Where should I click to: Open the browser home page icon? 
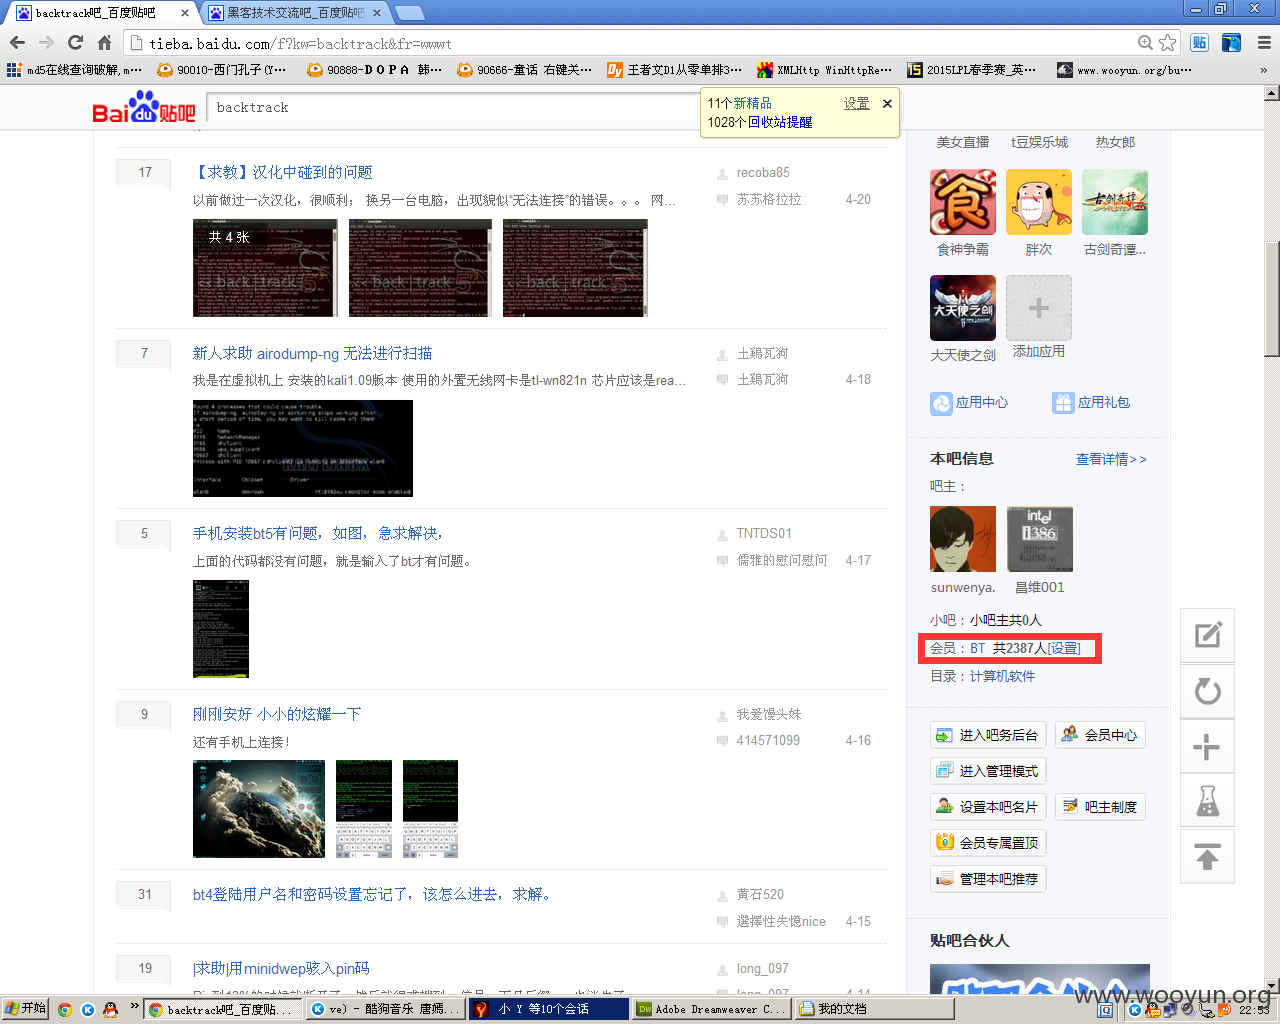pos(104,43)
